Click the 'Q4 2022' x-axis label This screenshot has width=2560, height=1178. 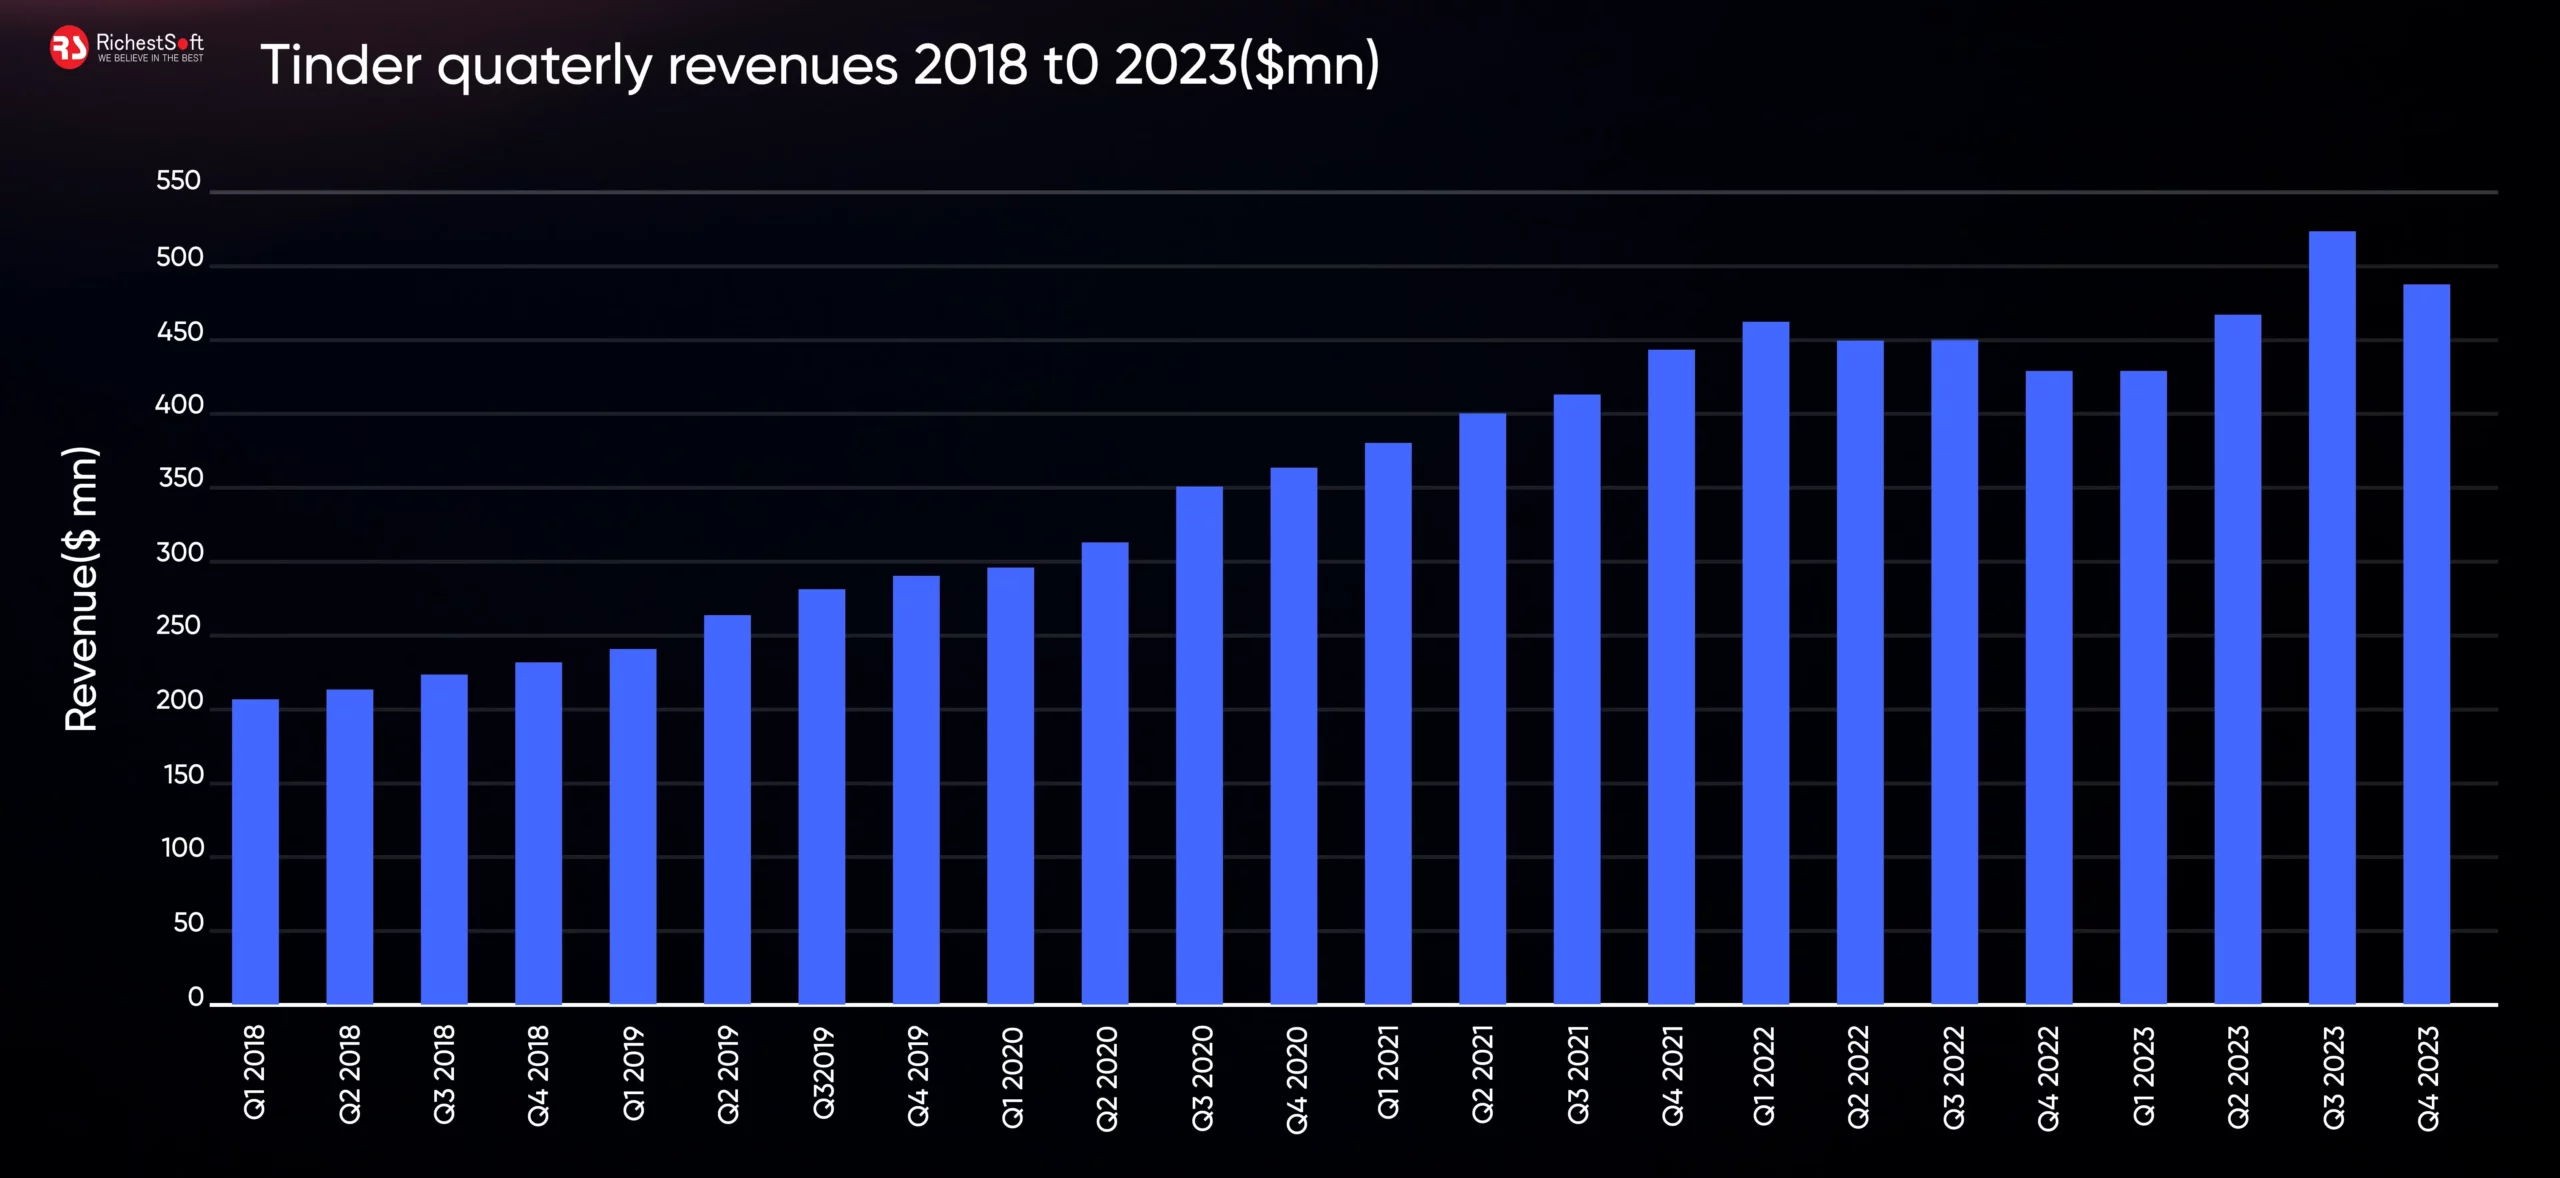[2048, 1078]
